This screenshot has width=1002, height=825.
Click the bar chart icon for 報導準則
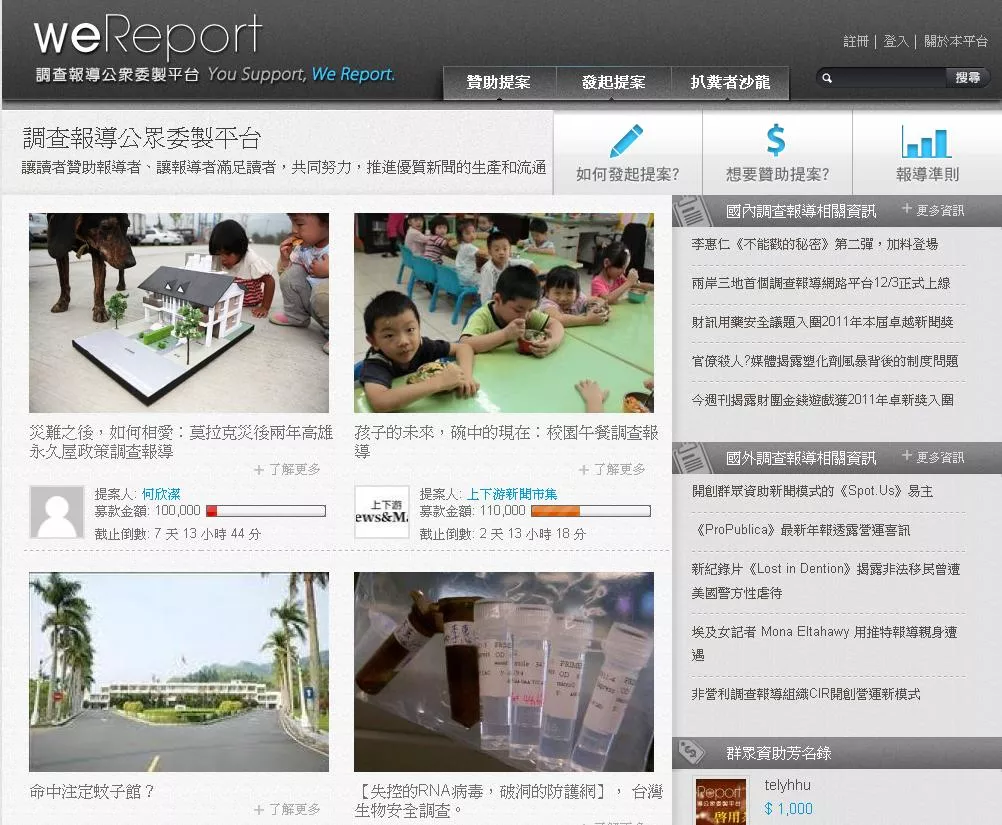(926, 141)
